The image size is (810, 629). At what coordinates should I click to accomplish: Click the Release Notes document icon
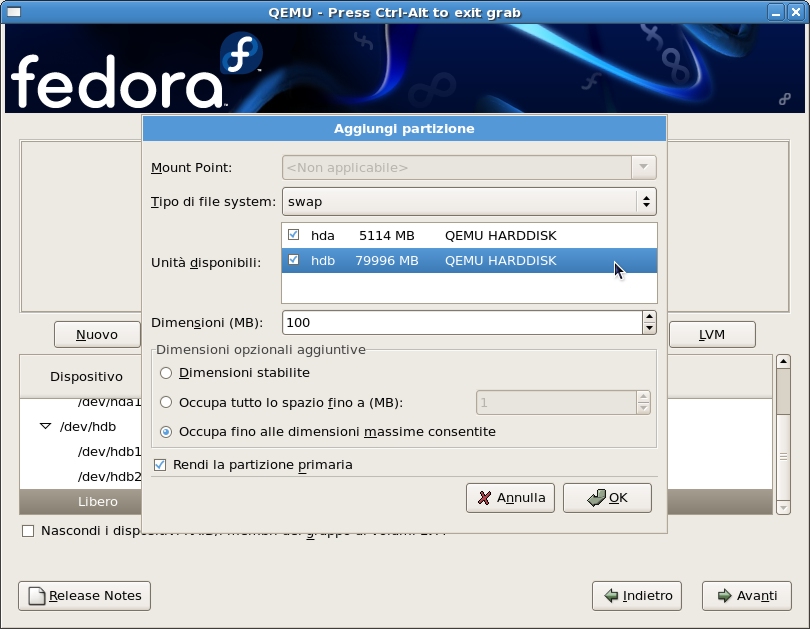[37, 595]
